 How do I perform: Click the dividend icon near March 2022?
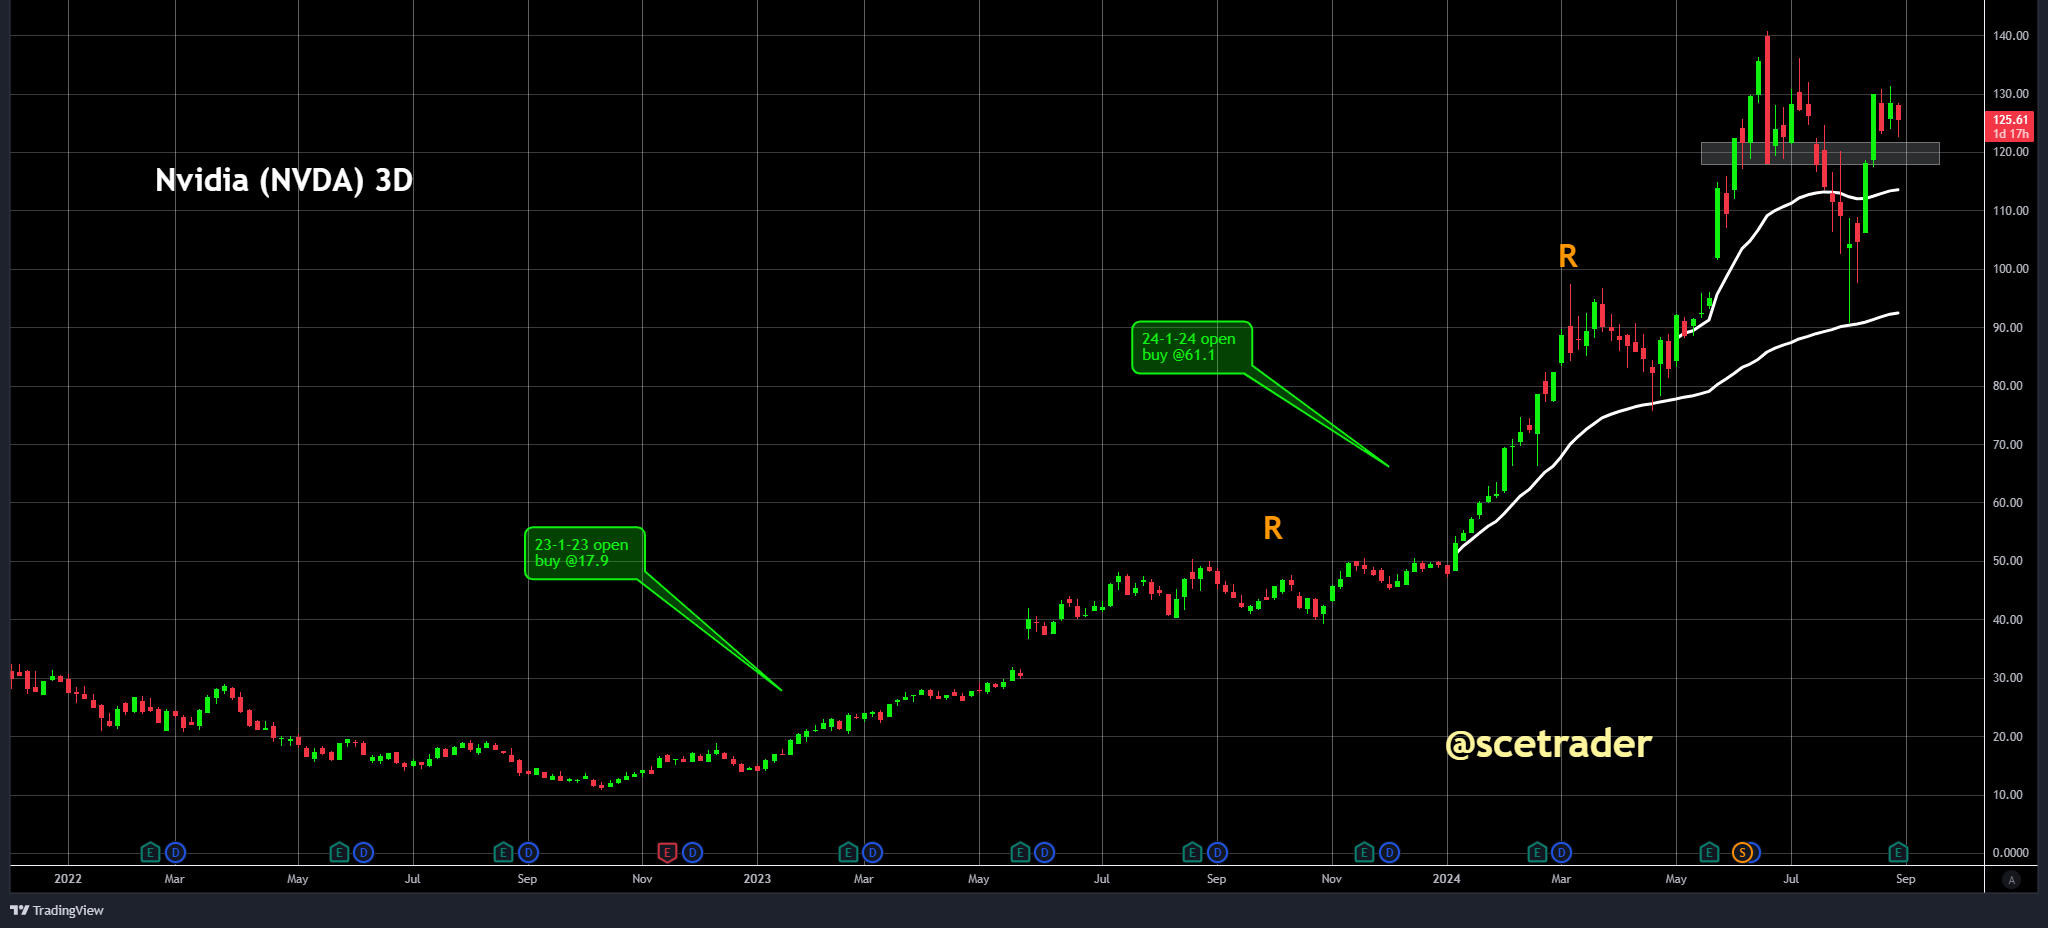pos(176,853)
